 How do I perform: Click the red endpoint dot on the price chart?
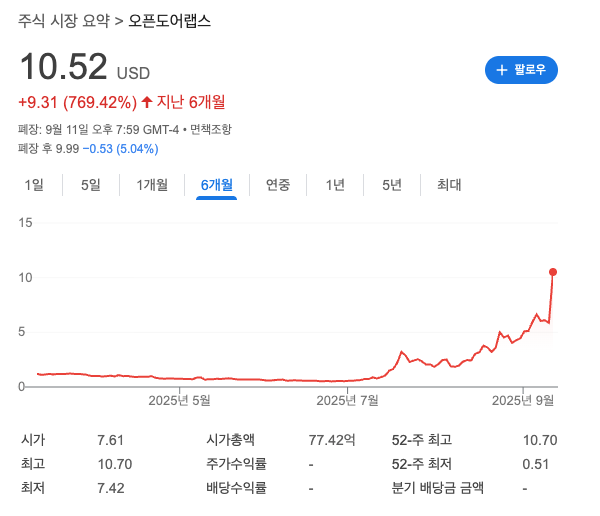click(x=553, y=272)
